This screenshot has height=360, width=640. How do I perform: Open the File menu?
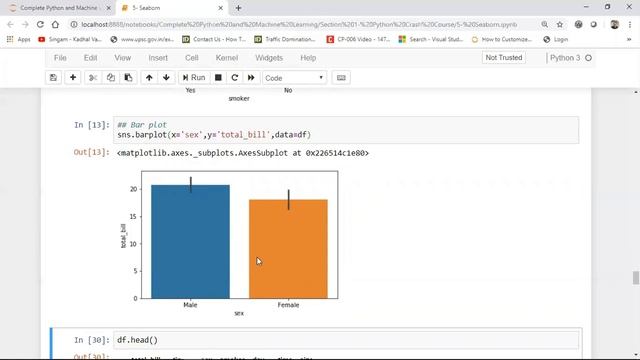[x=60, y=58]
